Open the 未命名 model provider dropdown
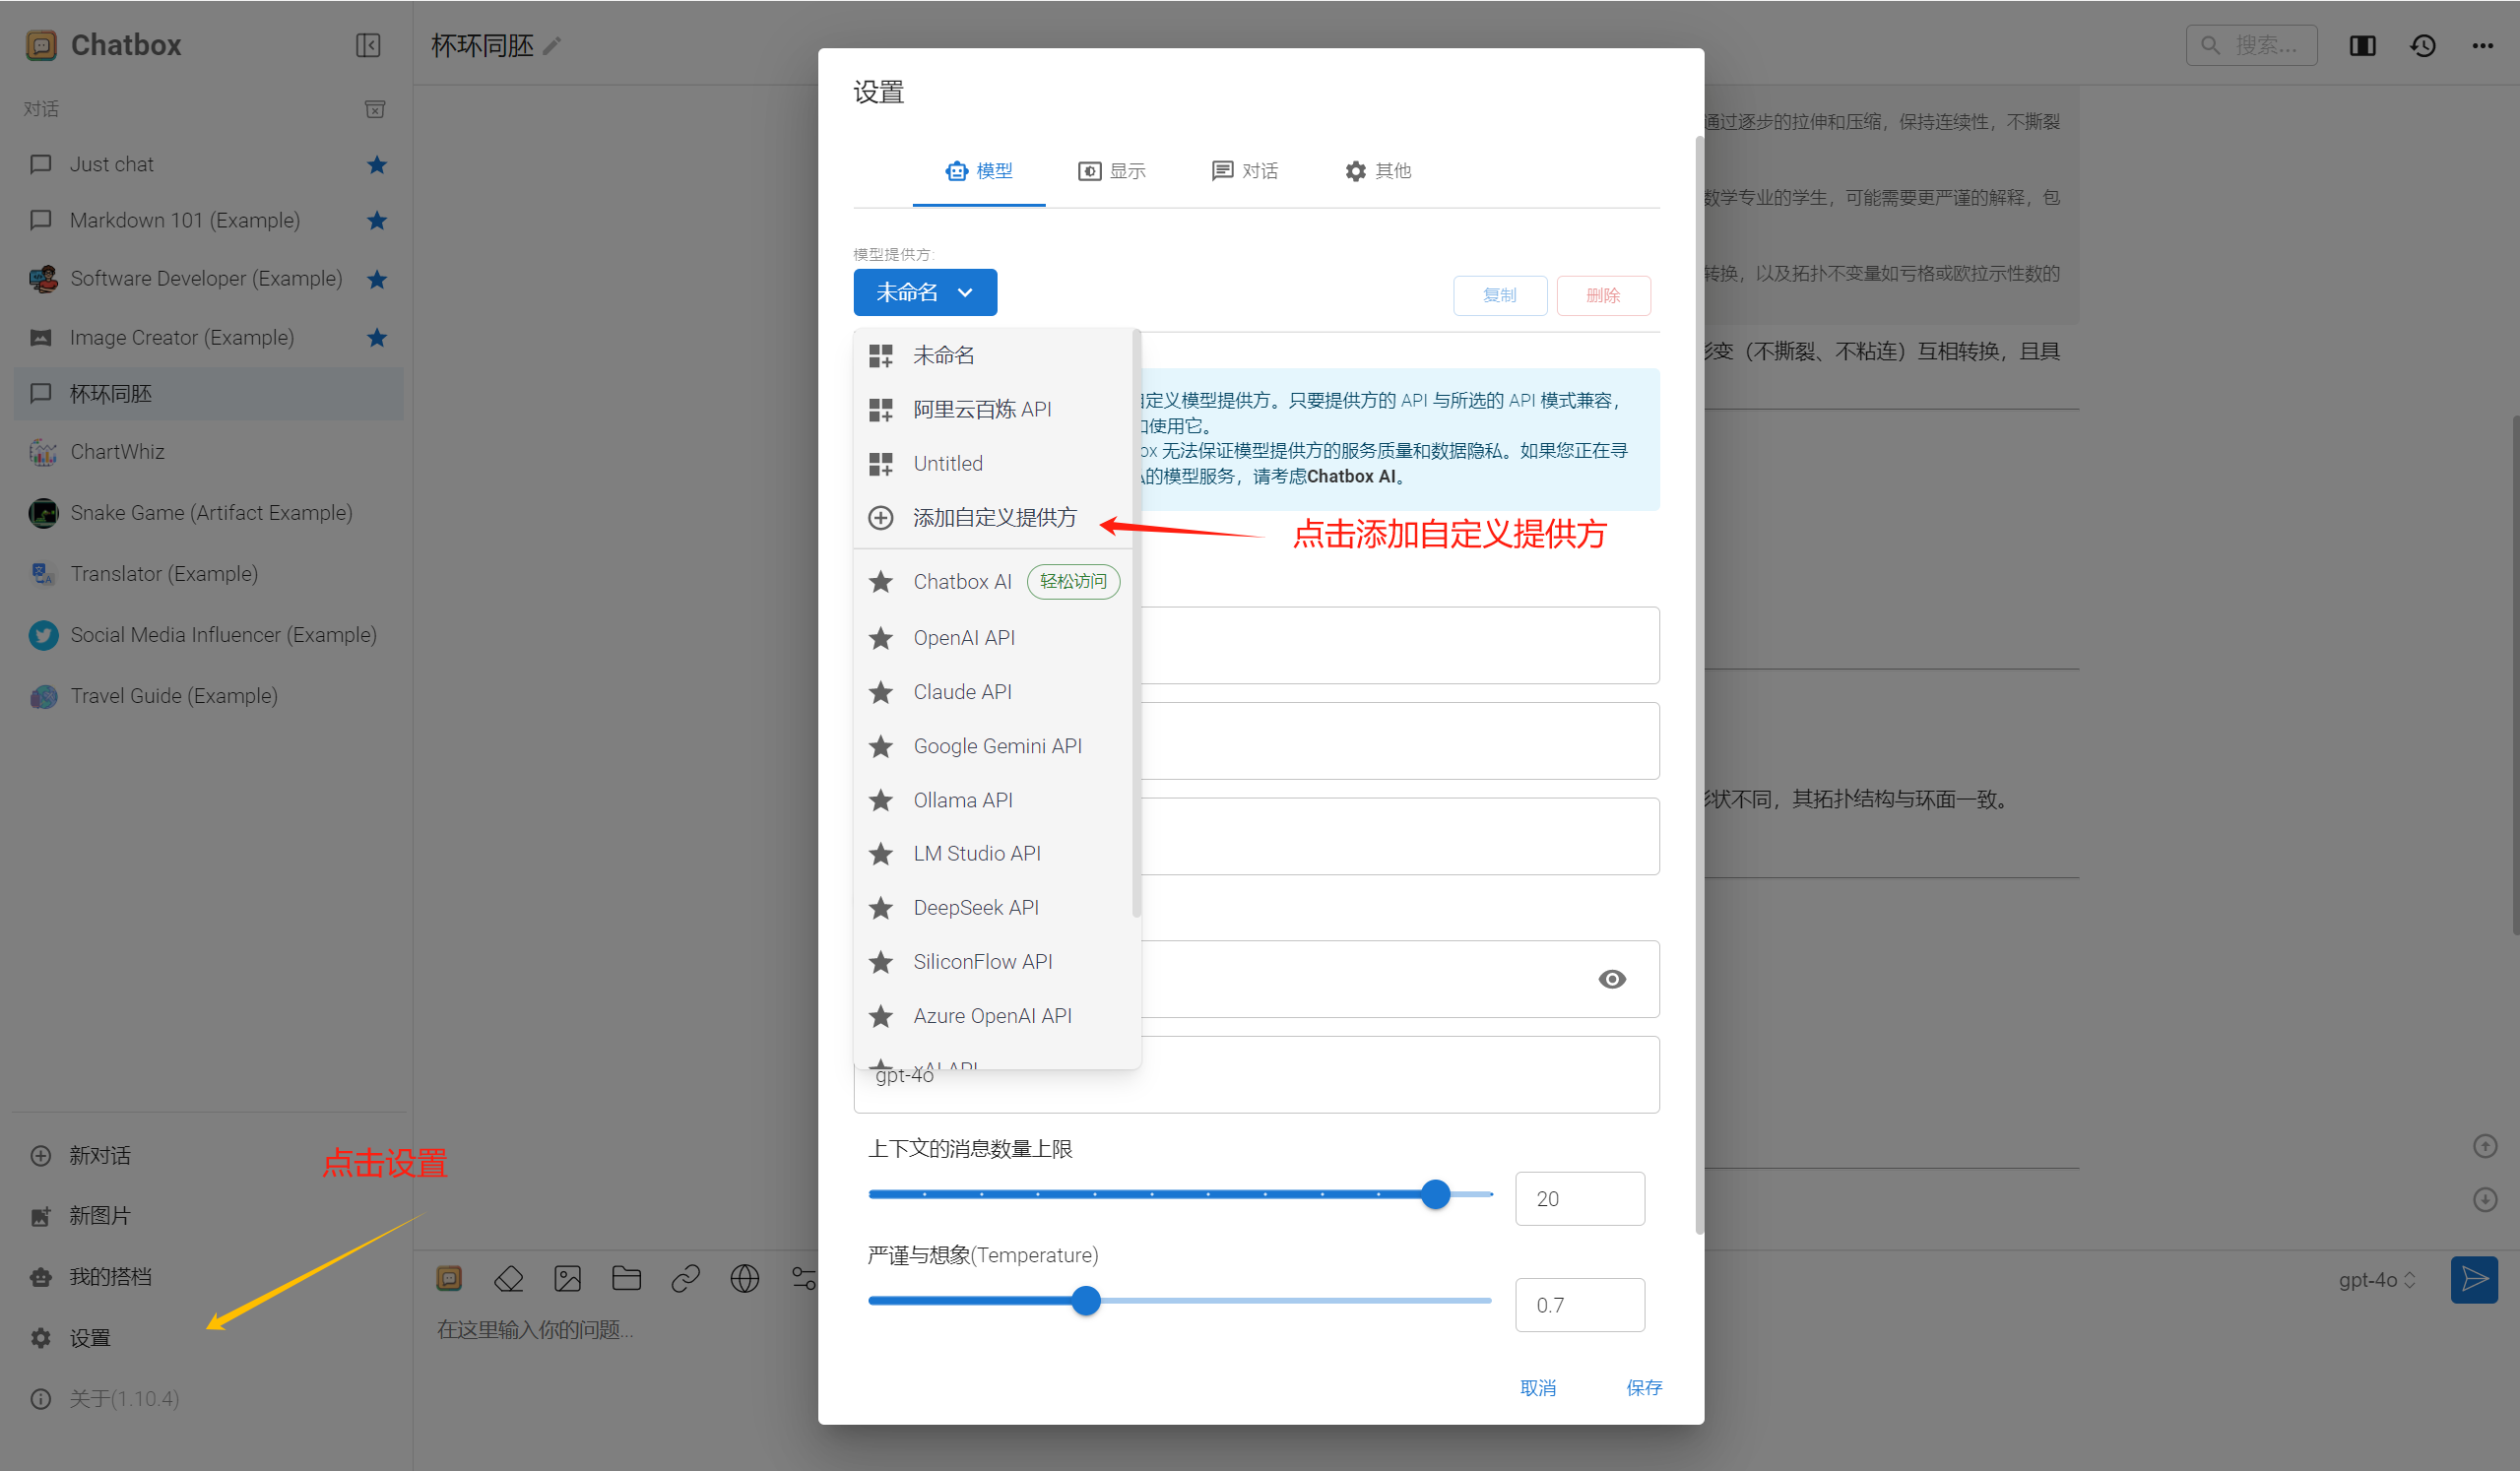Viewport: 2520px width, 1471px height. [924, 292]
